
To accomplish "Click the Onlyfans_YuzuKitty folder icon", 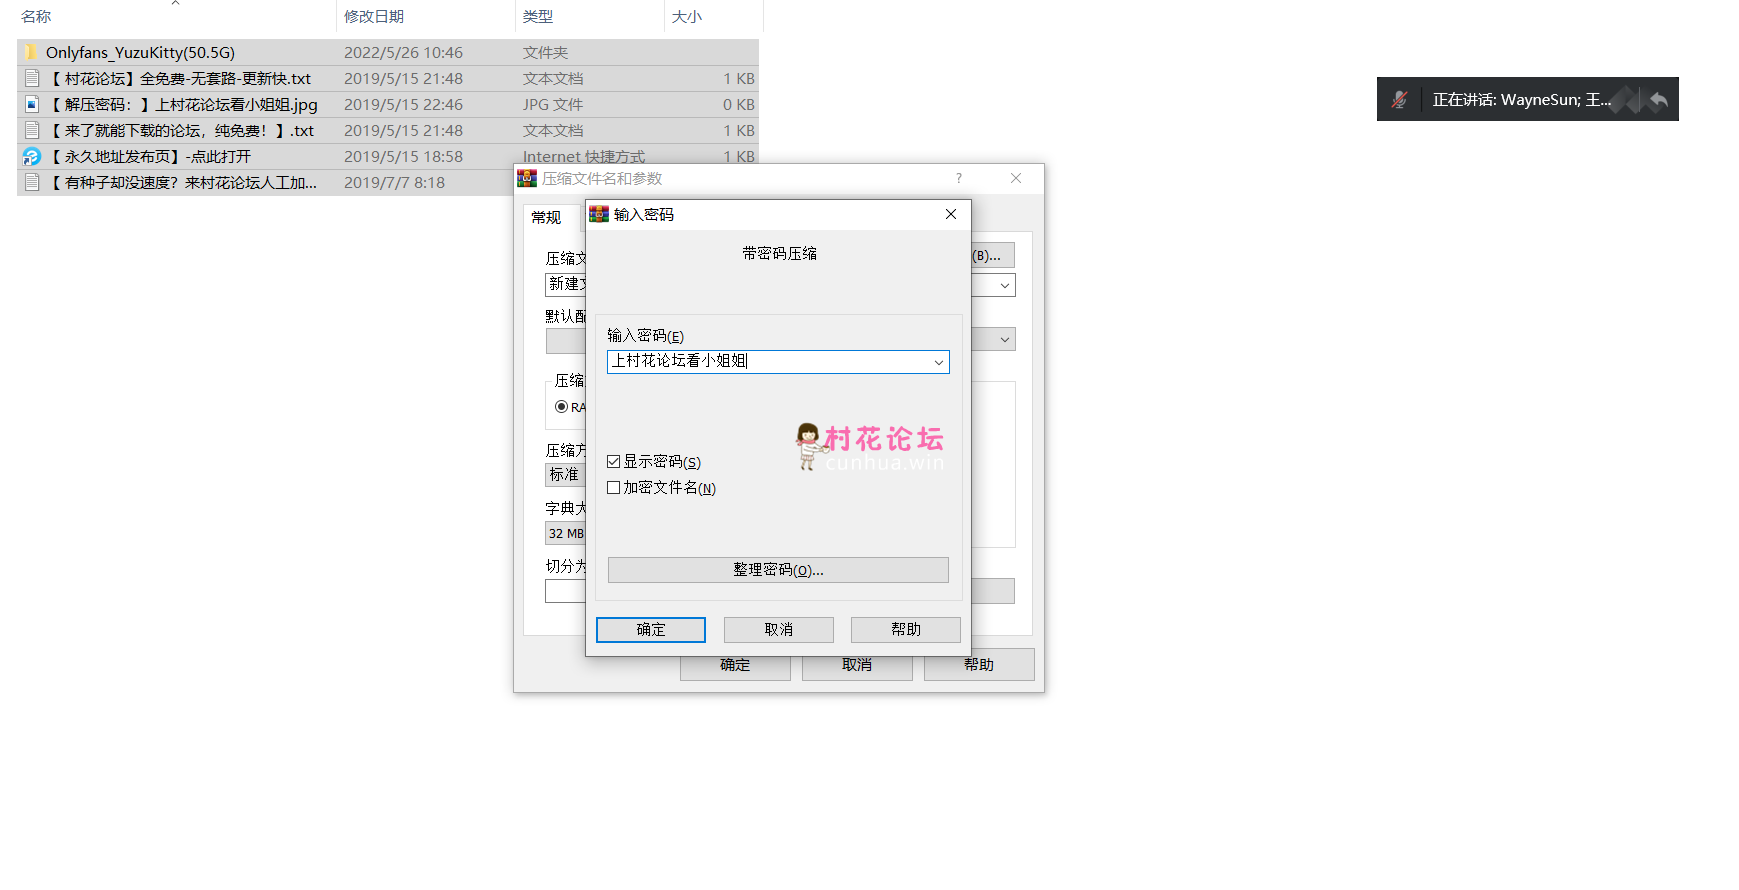I will pyautogui.click(x=31, y=52).
